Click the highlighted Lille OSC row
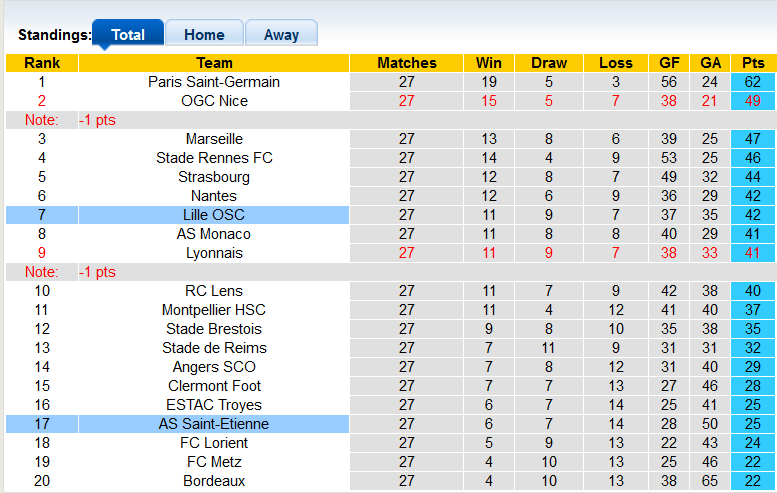This screenshot has height=493, width=777. tap(214, 215)
